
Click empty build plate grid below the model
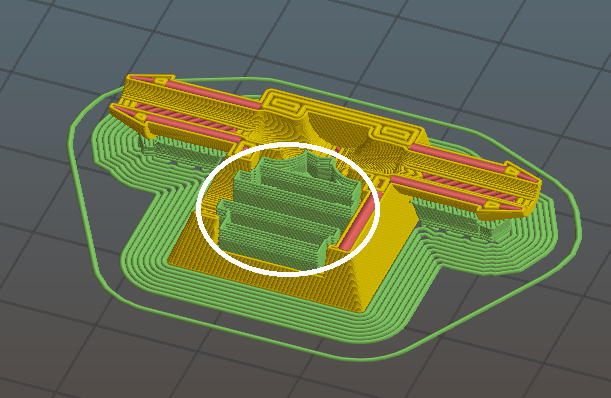273,374
